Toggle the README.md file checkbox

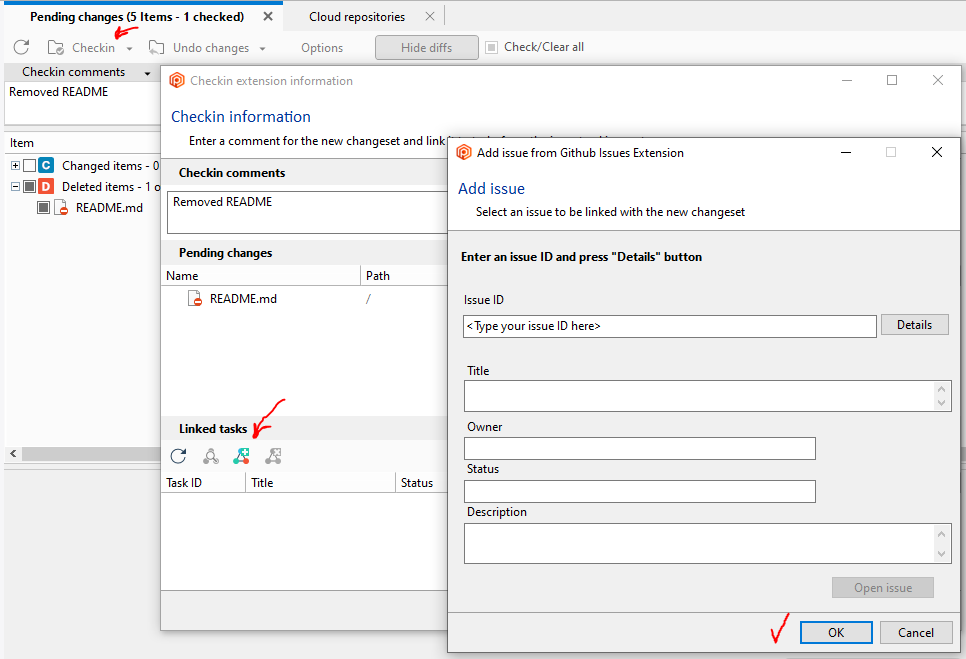[43, 208]
